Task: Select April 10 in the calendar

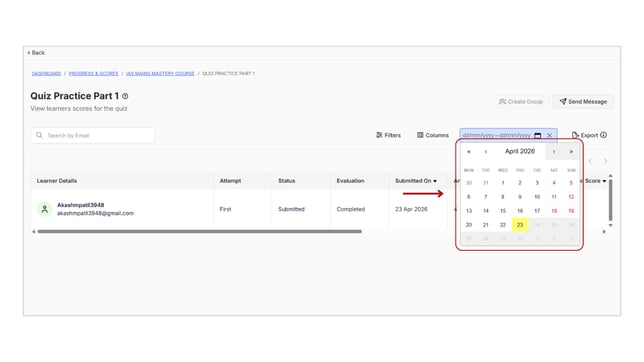Action: pos(537,197)
